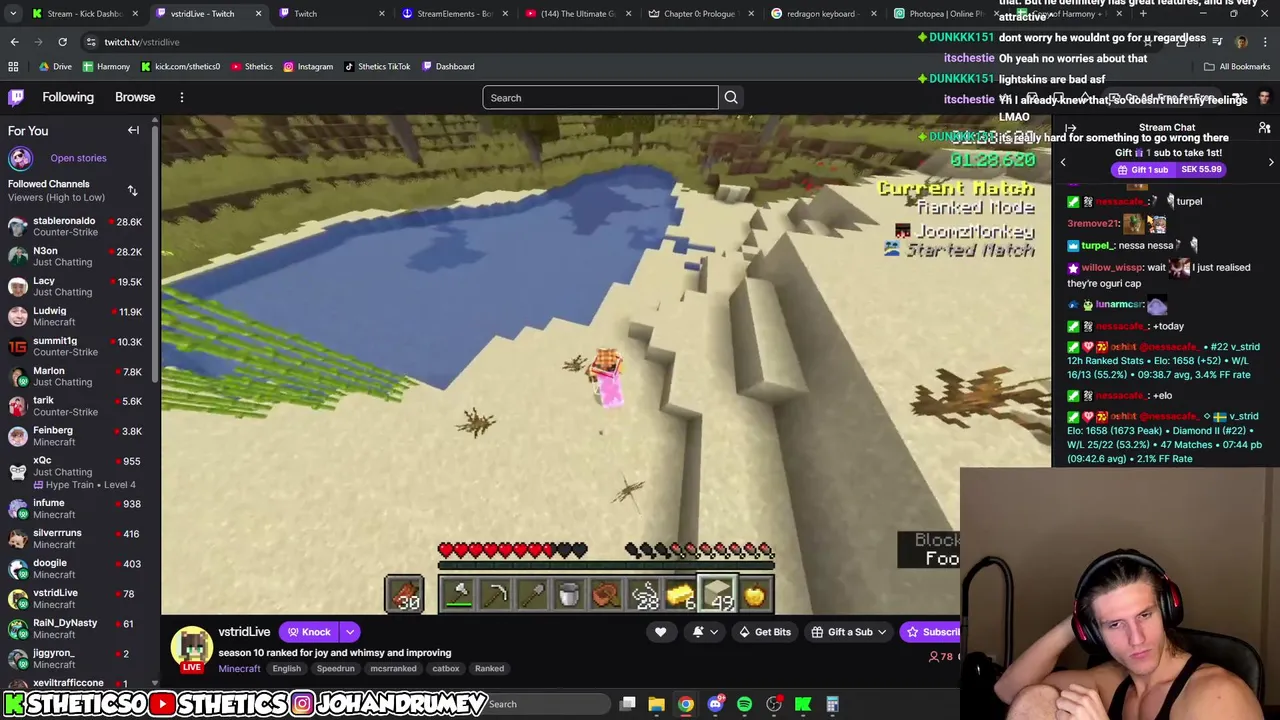Viewport: 1280px width, 720px height.
Task: Click the Subscribe button
Action: click(x=932, y=632)
